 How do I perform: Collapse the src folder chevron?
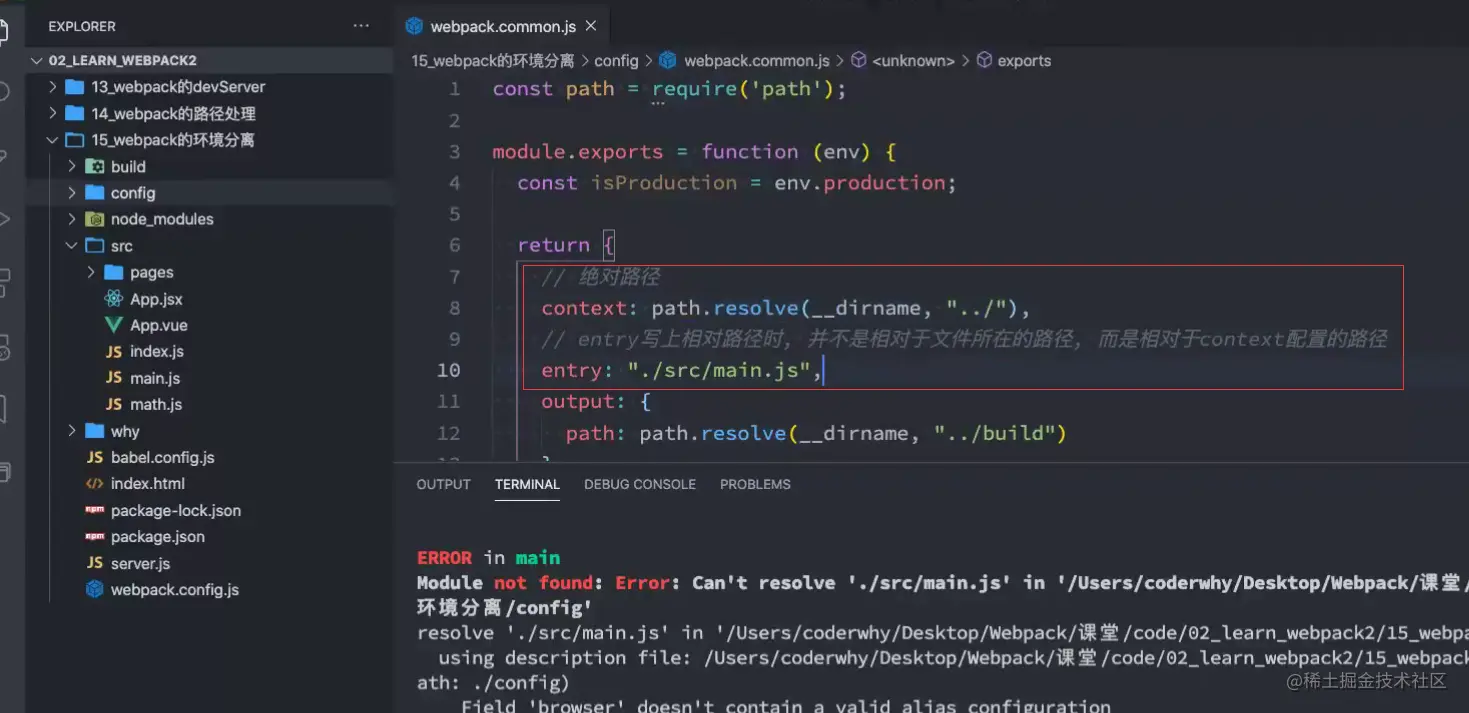coord(72,245)
